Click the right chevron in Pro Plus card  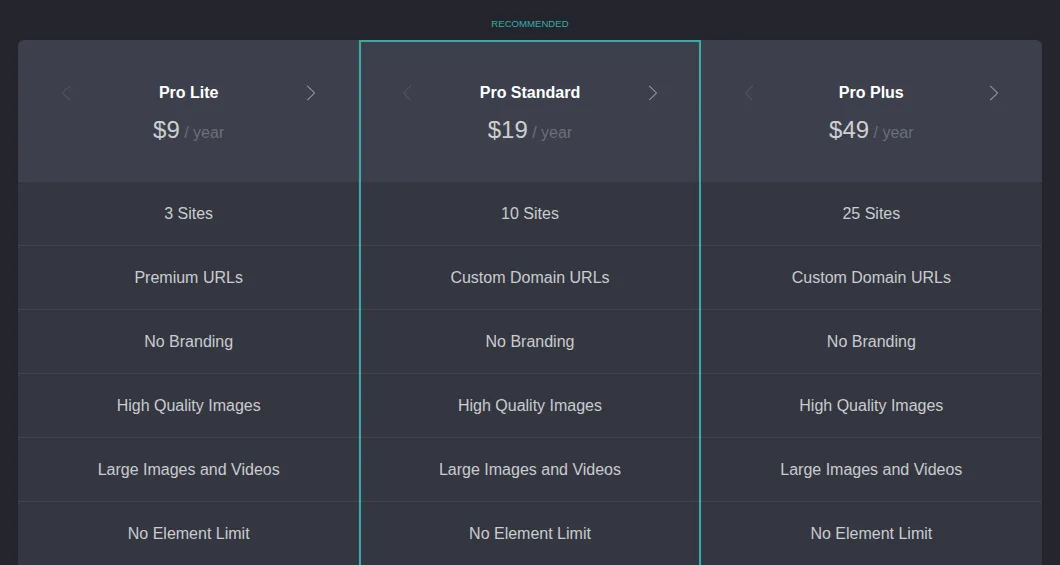994,93
